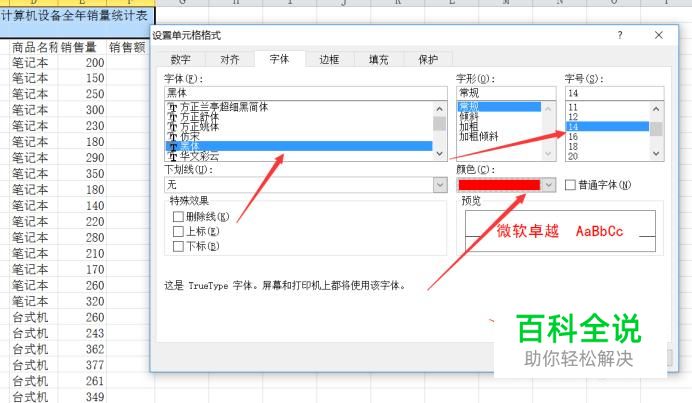Screen dimensions: 692x403
Task: Open the 颜色 color dropdown arrow
Action: tap(549, 185)
